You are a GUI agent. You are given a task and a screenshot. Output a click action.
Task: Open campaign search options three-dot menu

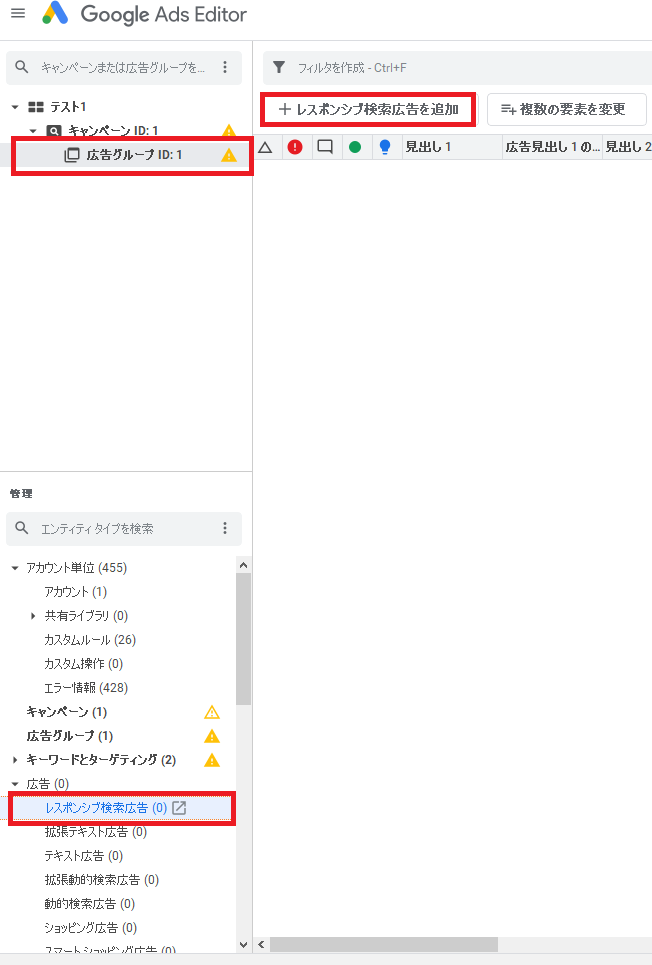(225, 67)
